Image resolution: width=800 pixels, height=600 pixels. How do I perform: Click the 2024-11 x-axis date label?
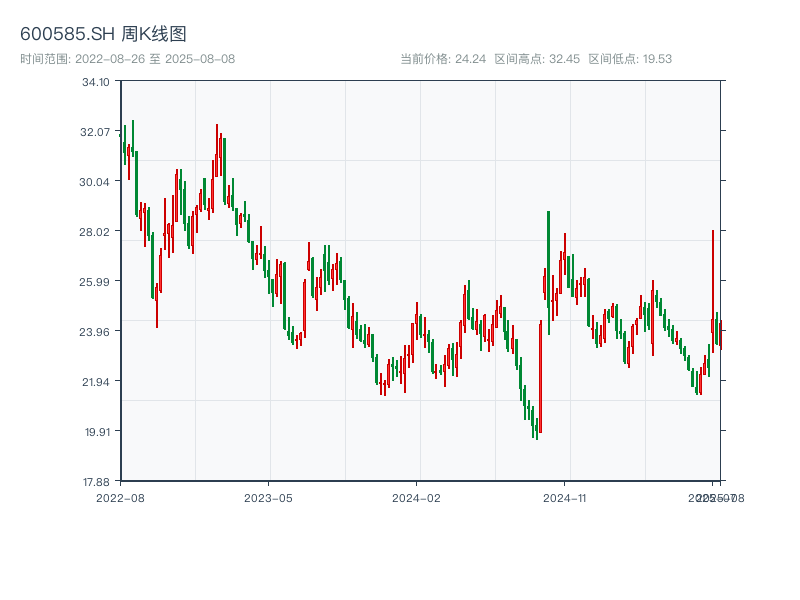pos(564,497)
